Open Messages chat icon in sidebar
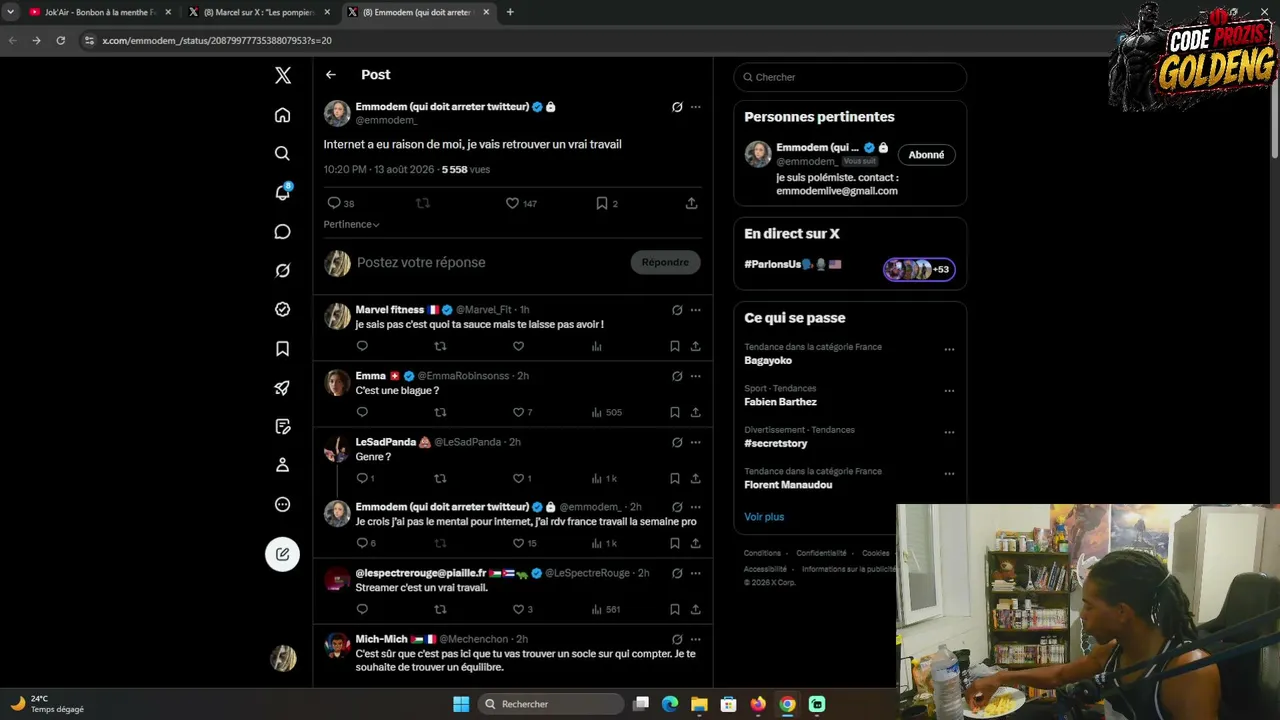 [283, 232]
